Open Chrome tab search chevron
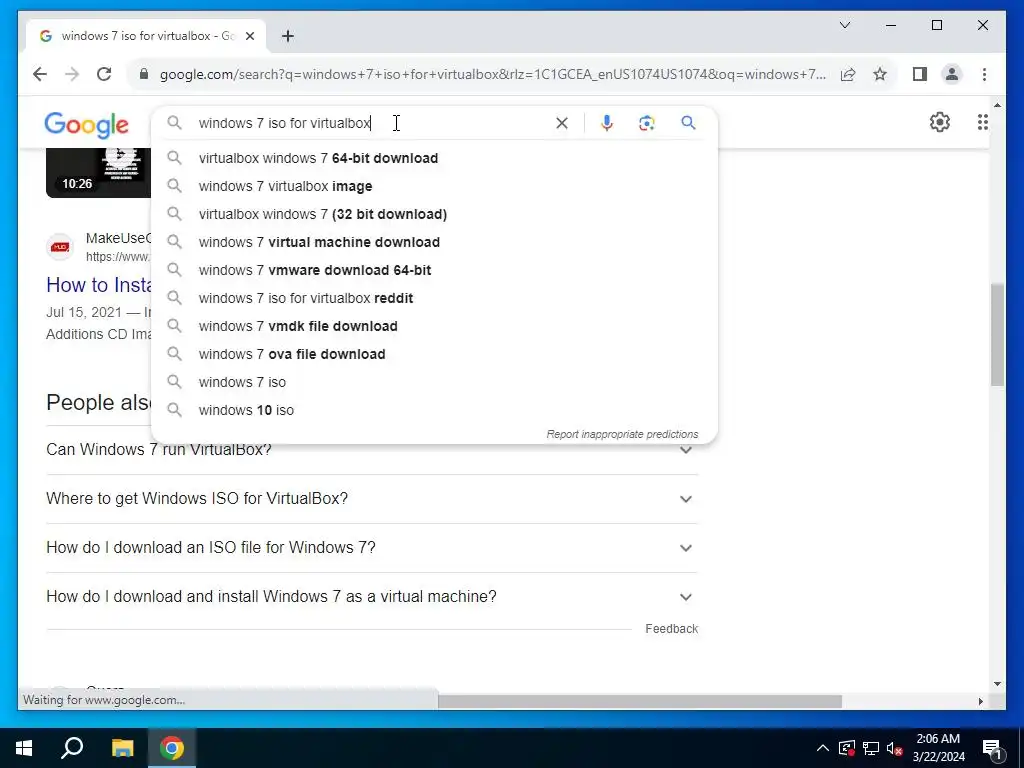The height and width of the screenshot is (768, 1024). [x=844, y=25]
